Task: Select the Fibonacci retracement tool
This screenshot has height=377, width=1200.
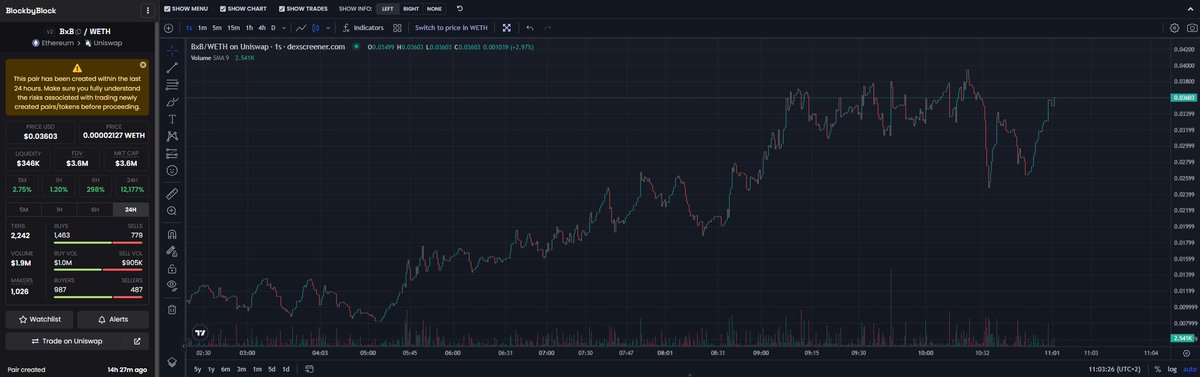Action: [172, 84]
